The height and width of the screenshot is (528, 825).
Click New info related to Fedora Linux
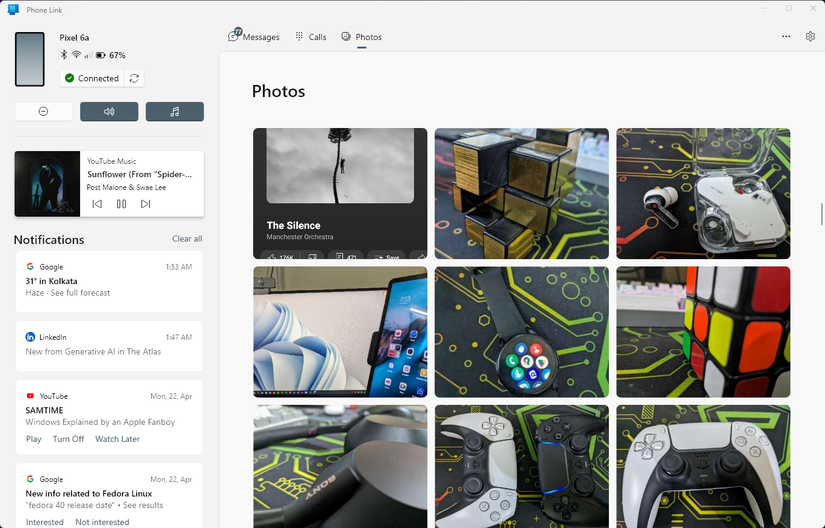[x=89, y=494]
